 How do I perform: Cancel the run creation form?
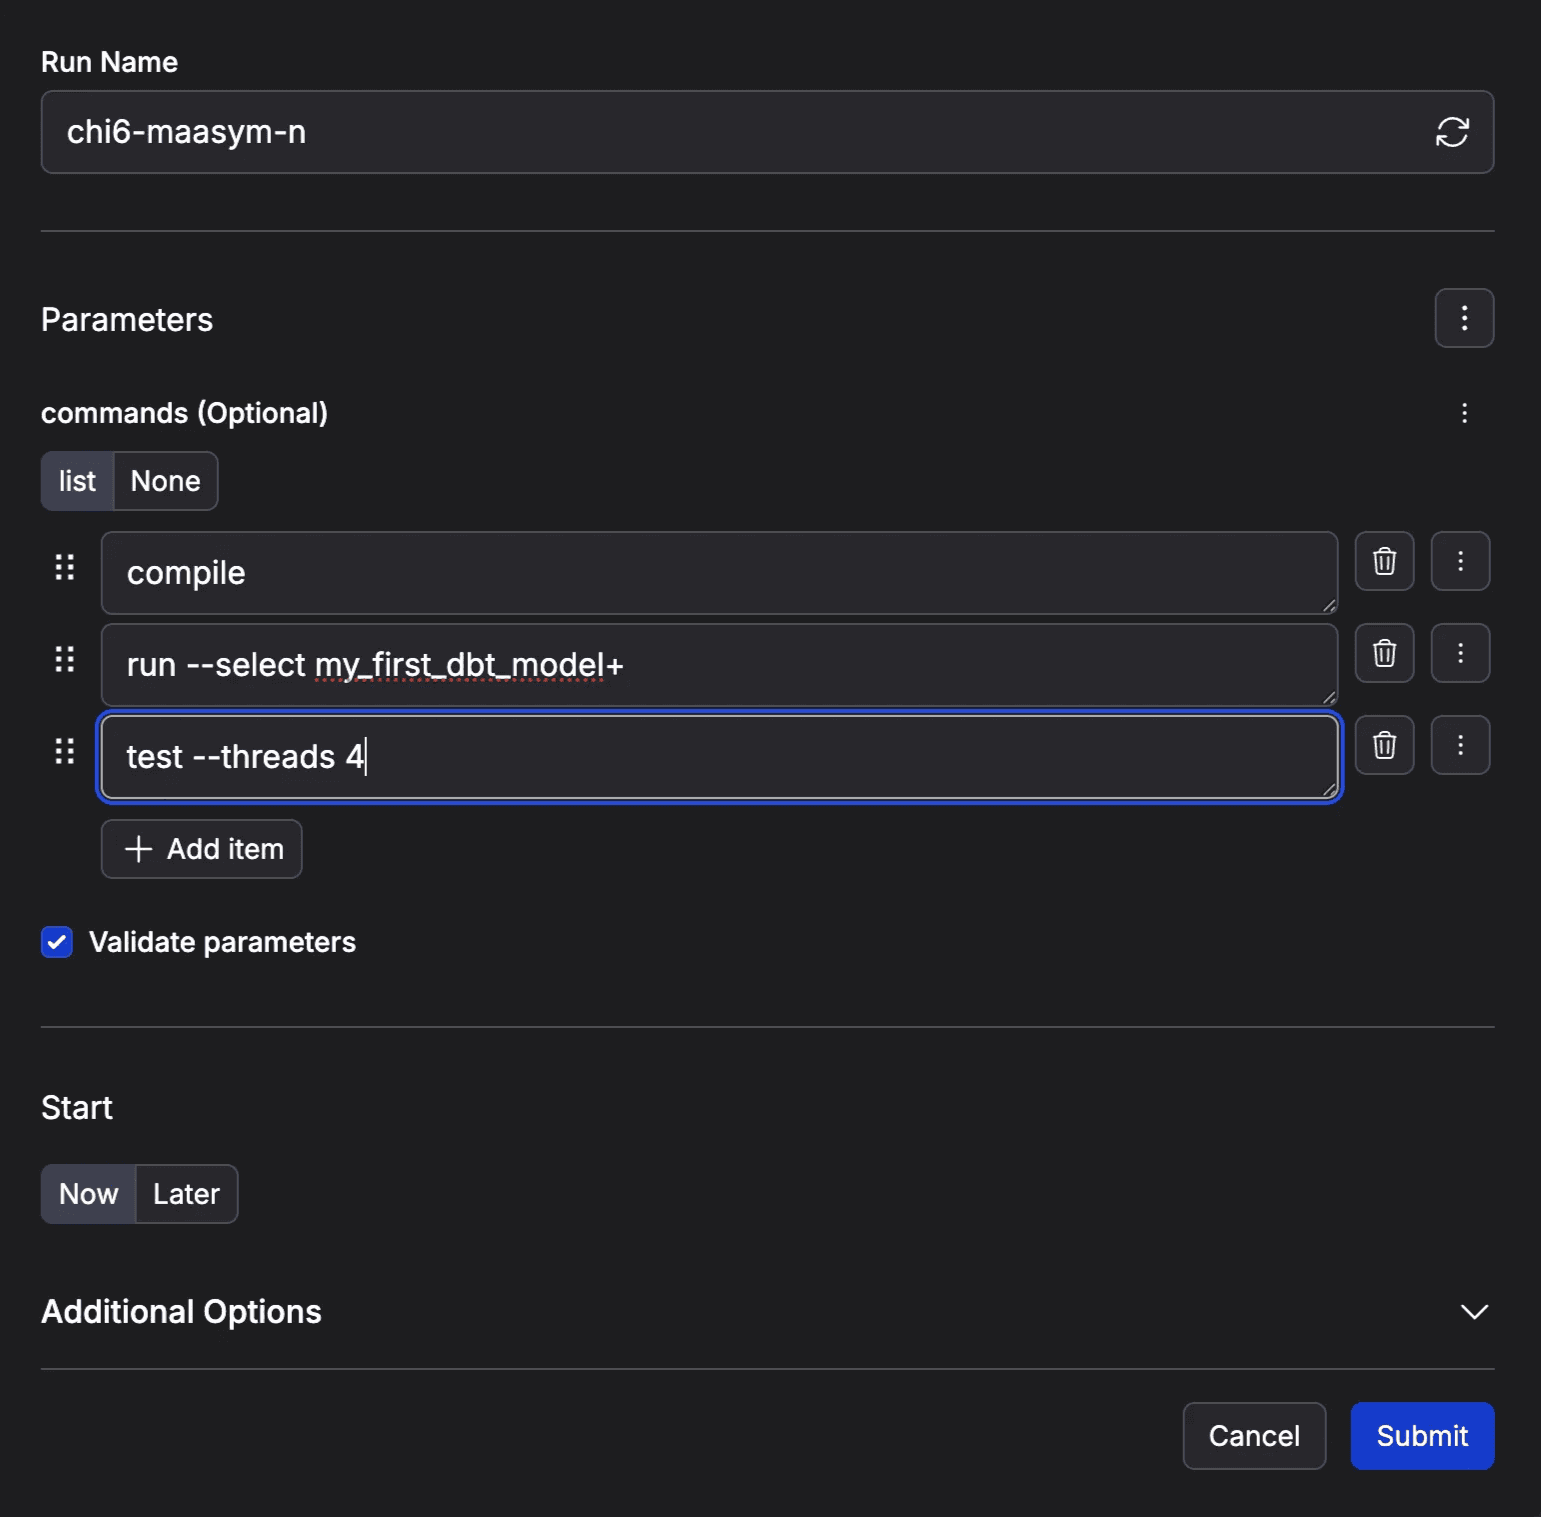[x=1253, y=1436]
